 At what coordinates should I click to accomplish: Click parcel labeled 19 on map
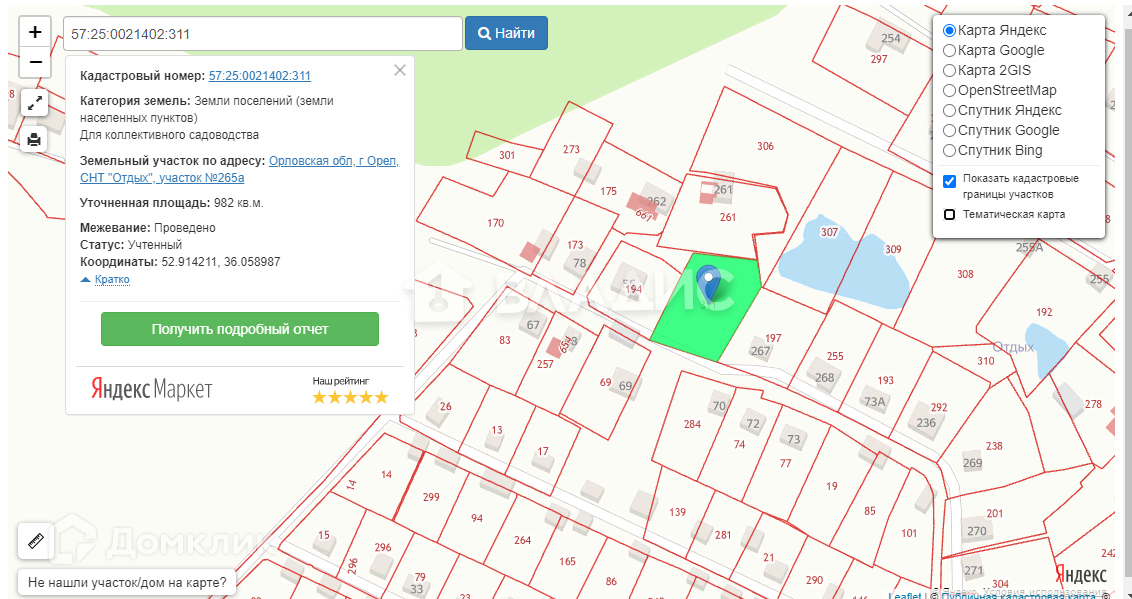832,486
